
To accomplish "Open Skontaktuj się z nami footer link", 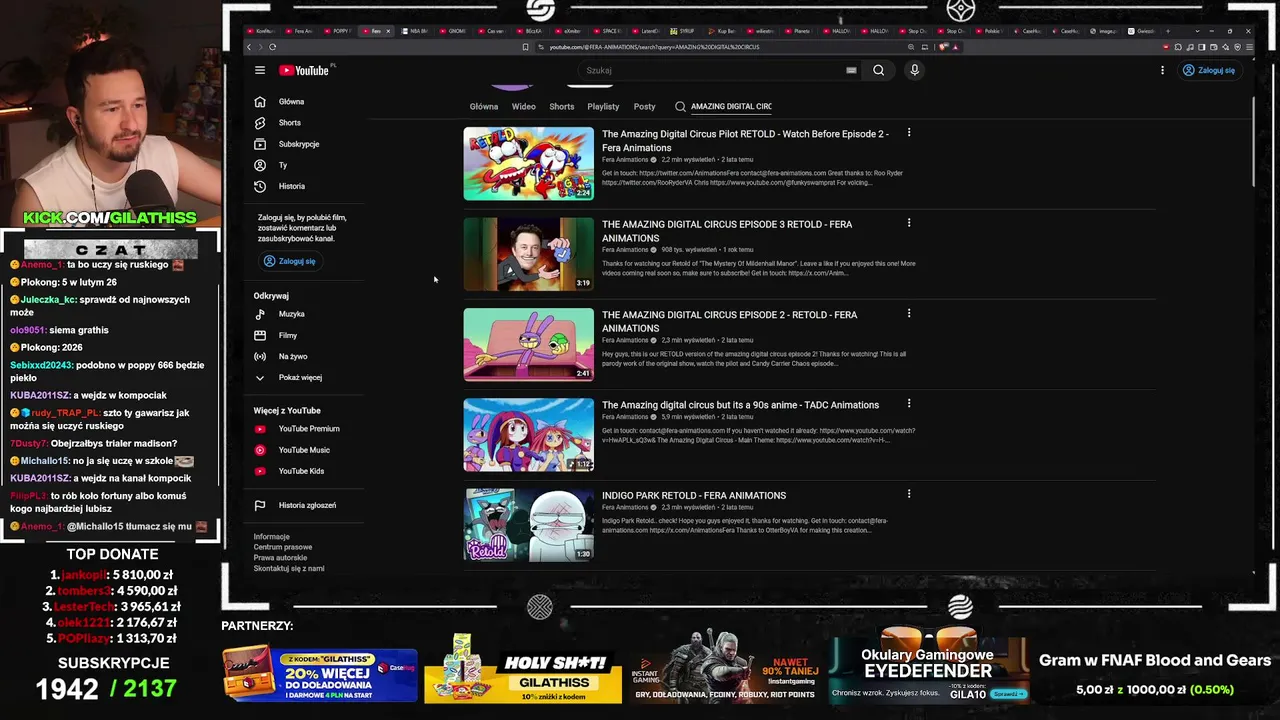I will [x=289, y=569].
